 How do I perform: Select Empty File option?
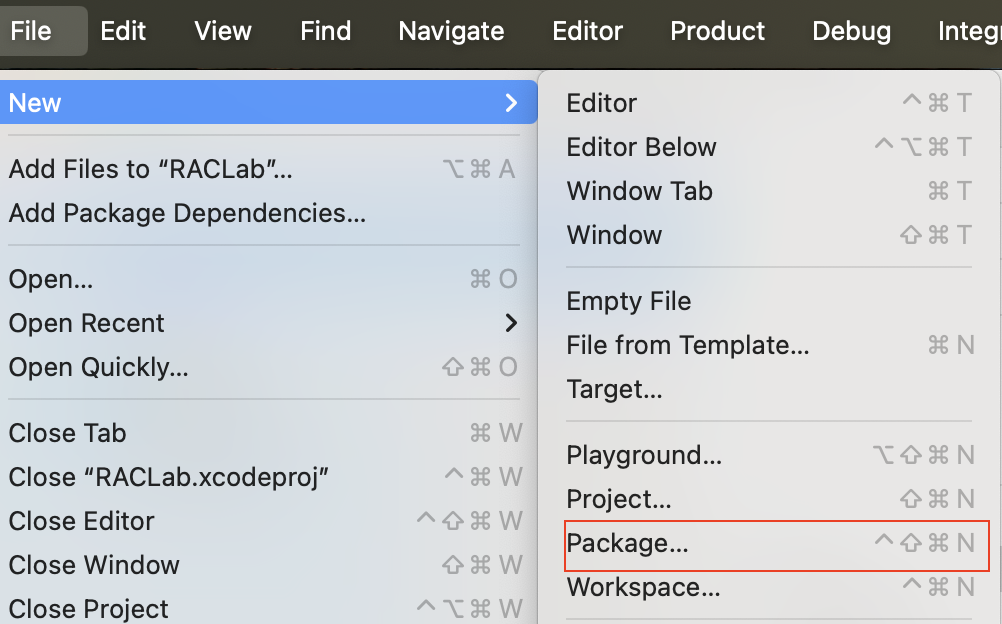click(629, 301)
